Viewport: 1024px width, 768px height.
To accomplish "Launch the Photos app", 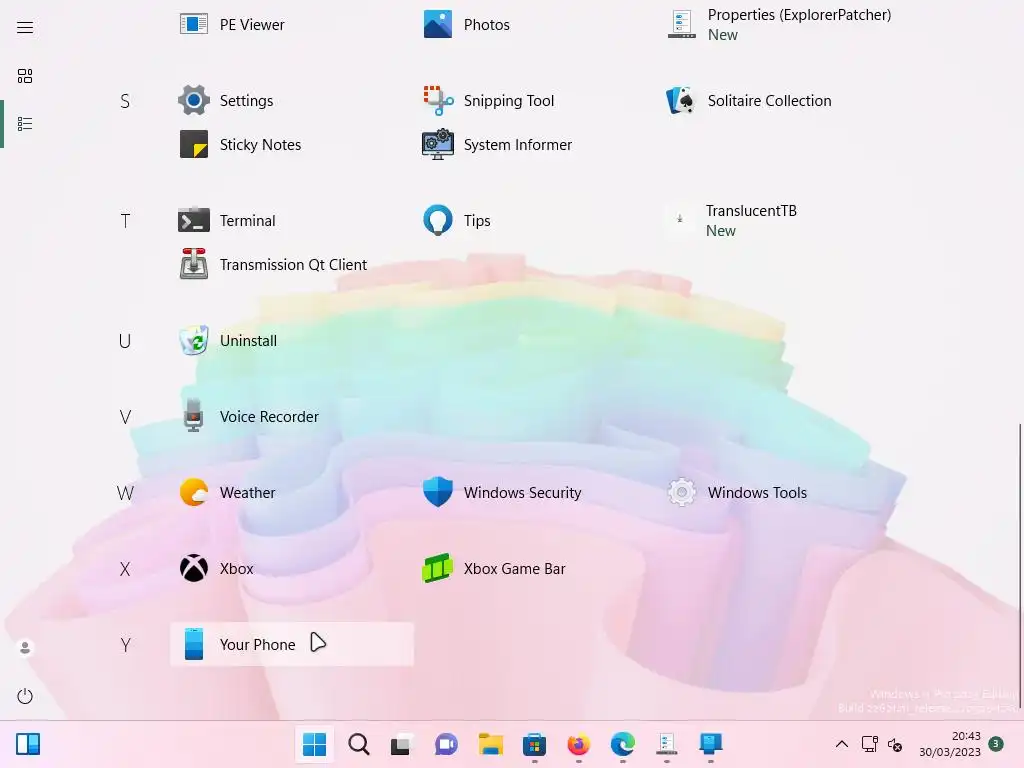I will (x=536, y=25).
